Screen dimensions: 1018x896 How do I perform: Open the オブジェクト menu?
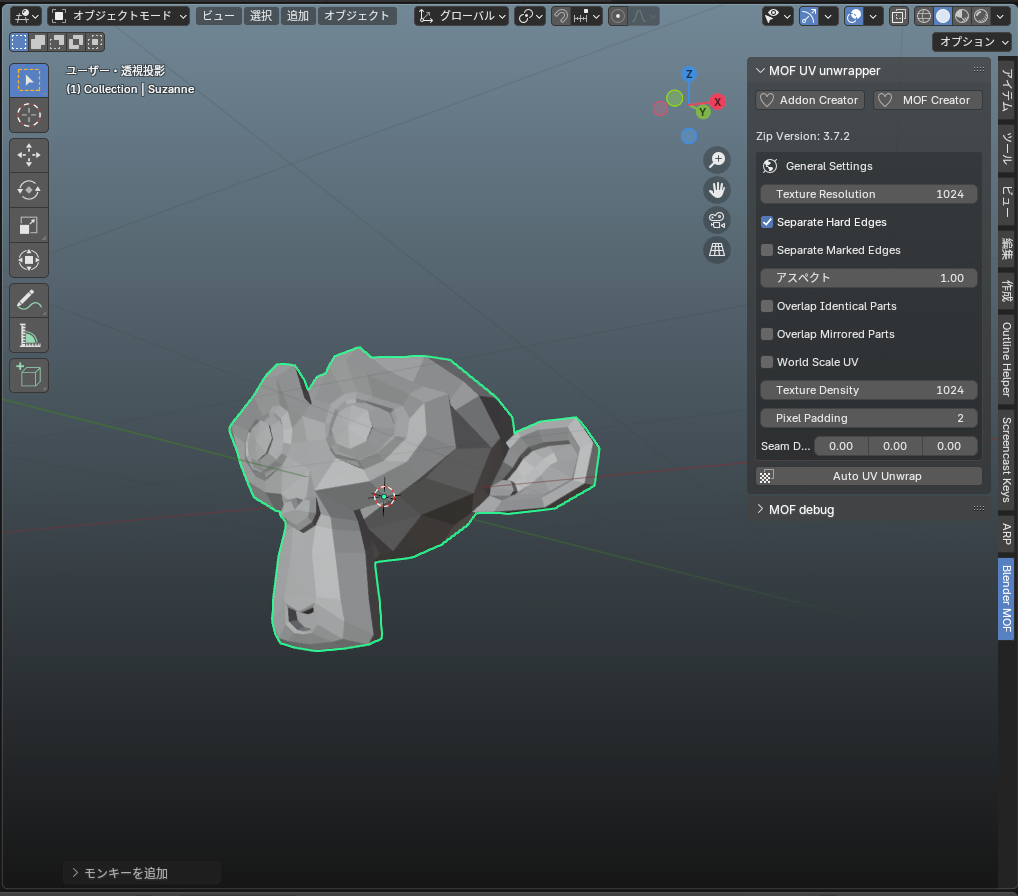click(x=356, y=16)
